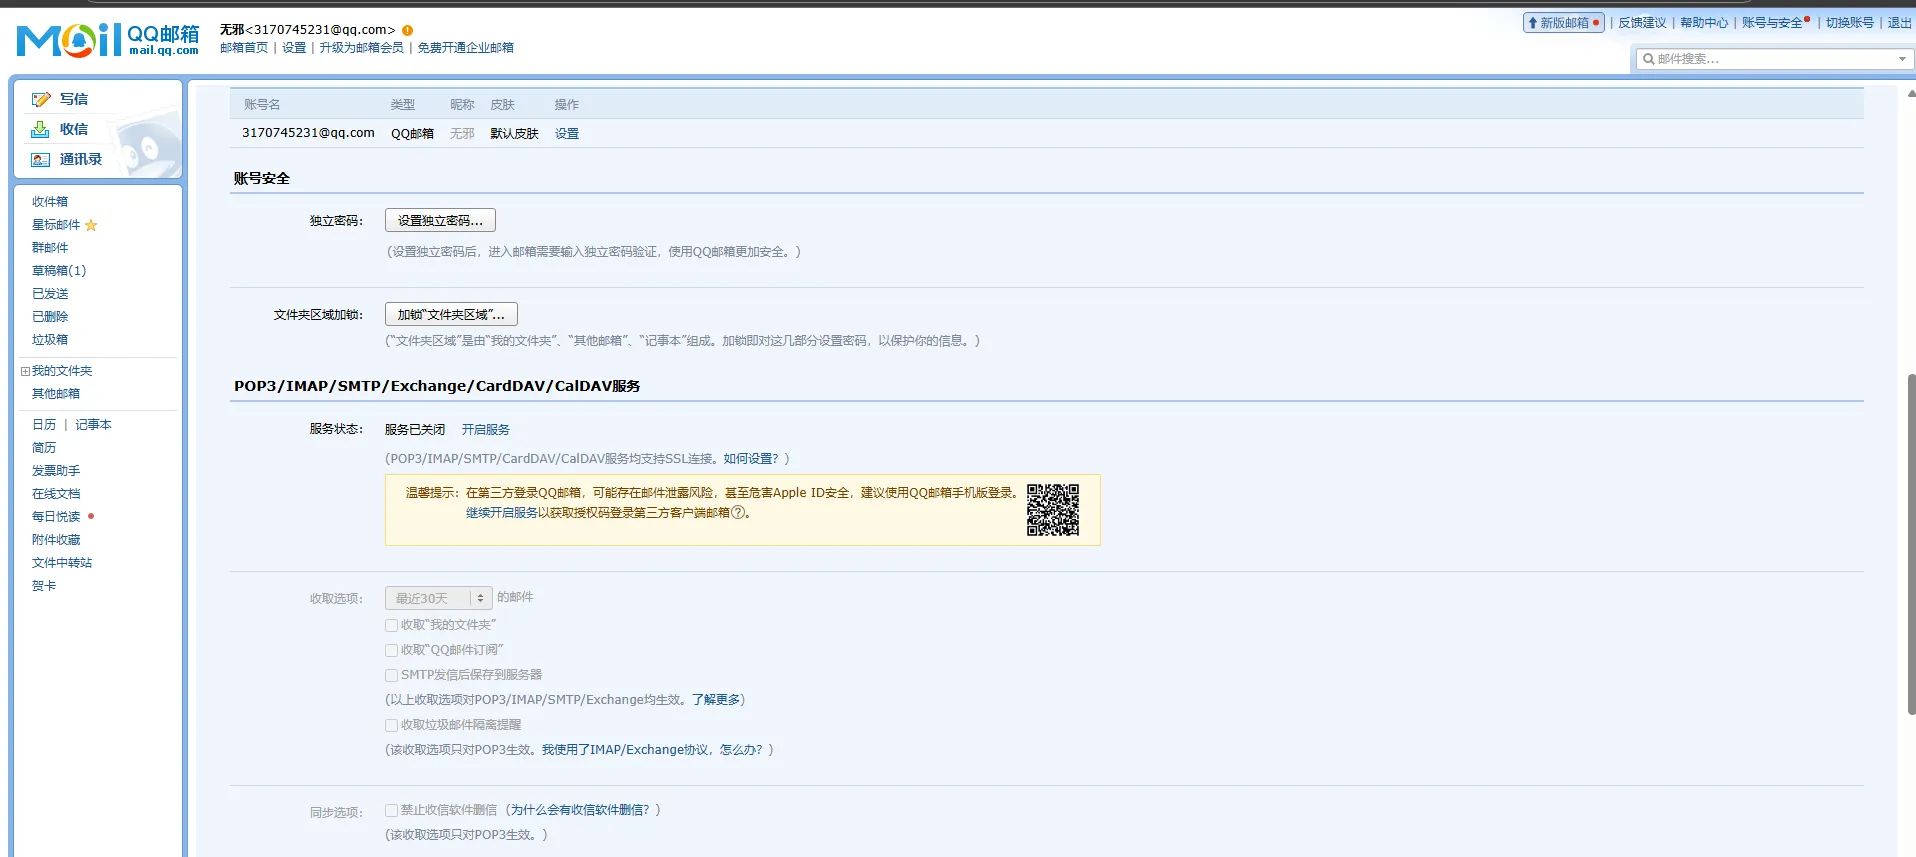Image resolution: width=1916 pixels, height=857 pixels.
Task: Open 已删除 folder
Action: [50, 317]
